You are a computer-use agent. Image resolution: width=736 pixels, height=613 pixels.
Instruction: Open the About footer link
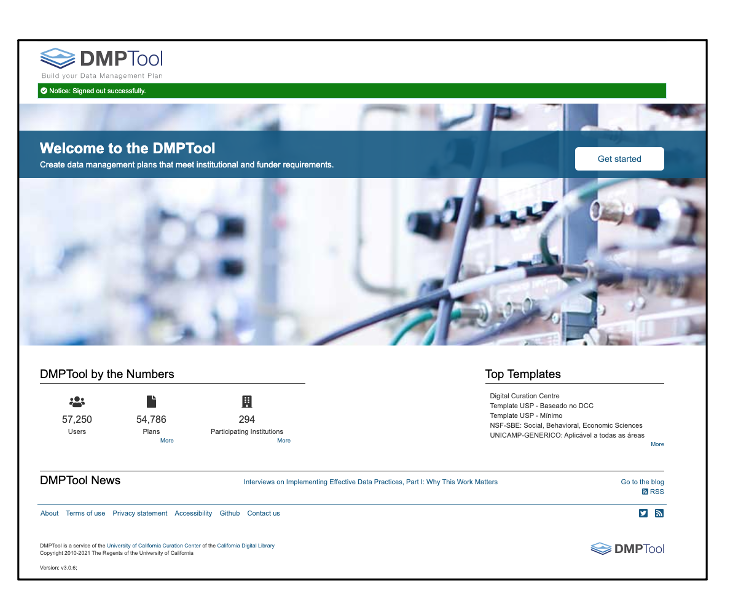pos(49,513)
